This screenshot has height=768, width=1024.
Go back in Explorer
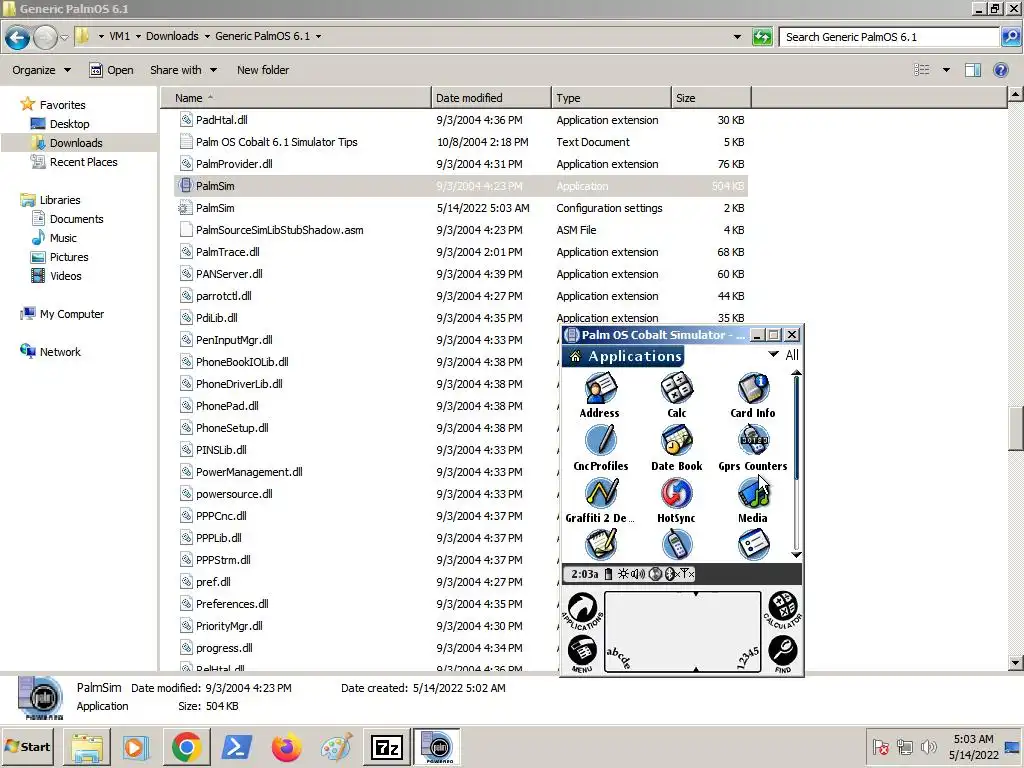(18, 37)
